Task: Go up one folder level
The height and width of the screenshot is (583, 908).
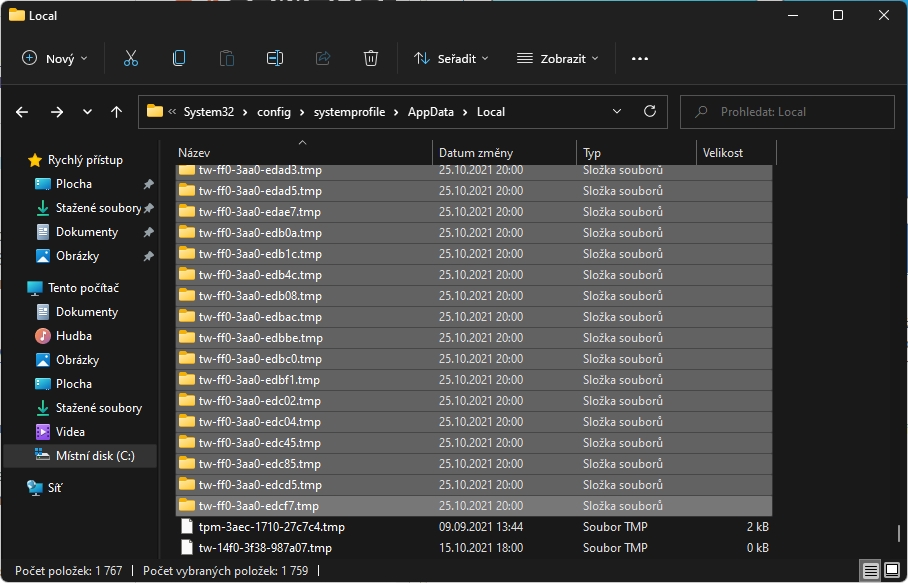Action: pos(117,112)
